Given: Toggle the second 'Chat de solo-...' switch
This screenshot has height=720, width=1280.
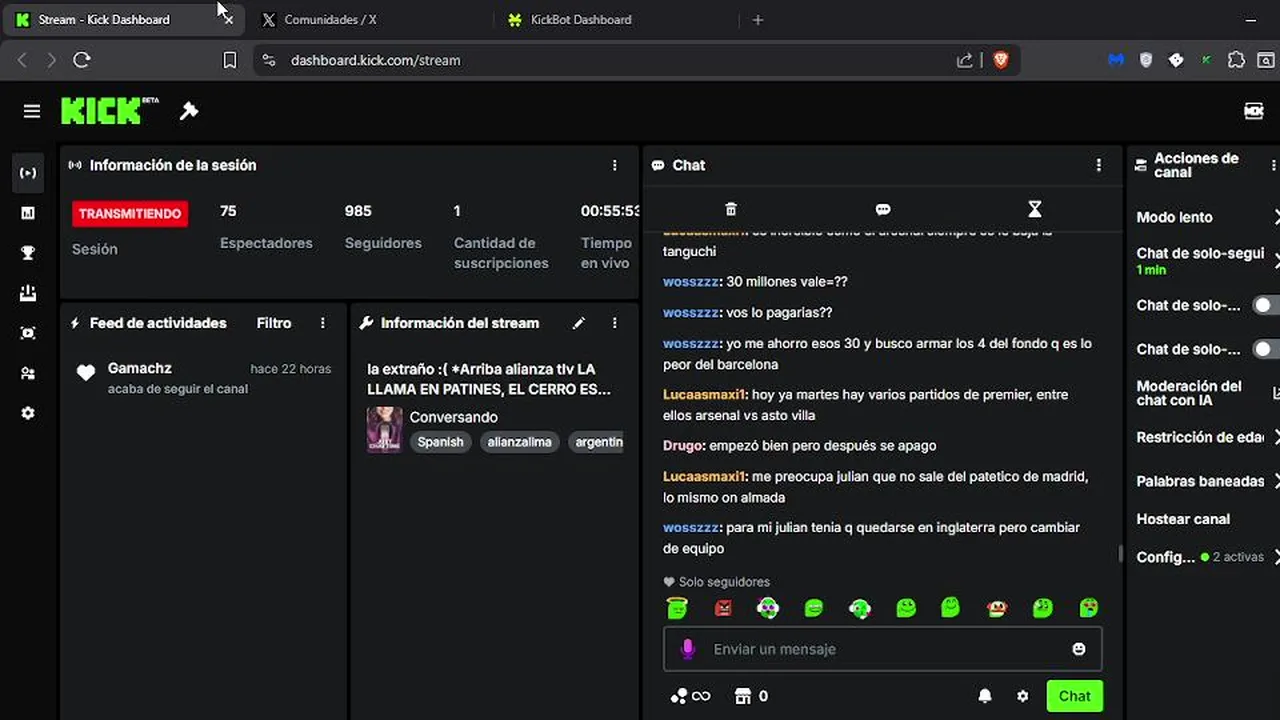Looking at the screenshot, I should [1266, 349].
